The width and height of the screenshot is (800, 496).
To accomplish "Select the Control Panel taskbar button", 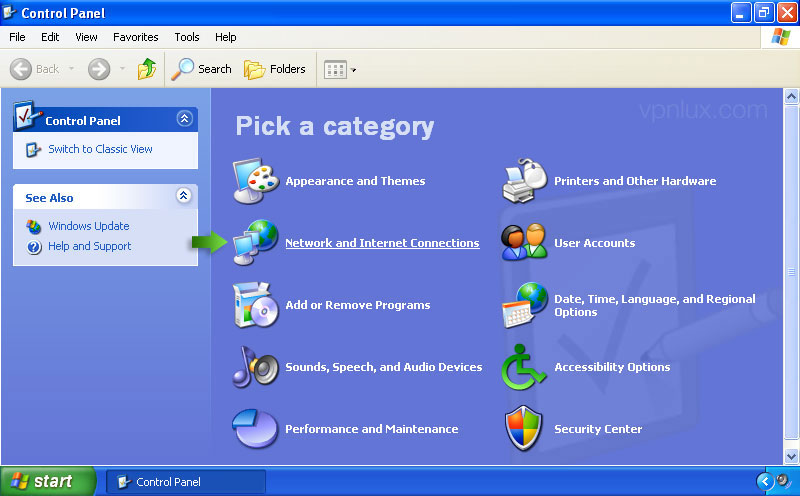I will 186,482.
